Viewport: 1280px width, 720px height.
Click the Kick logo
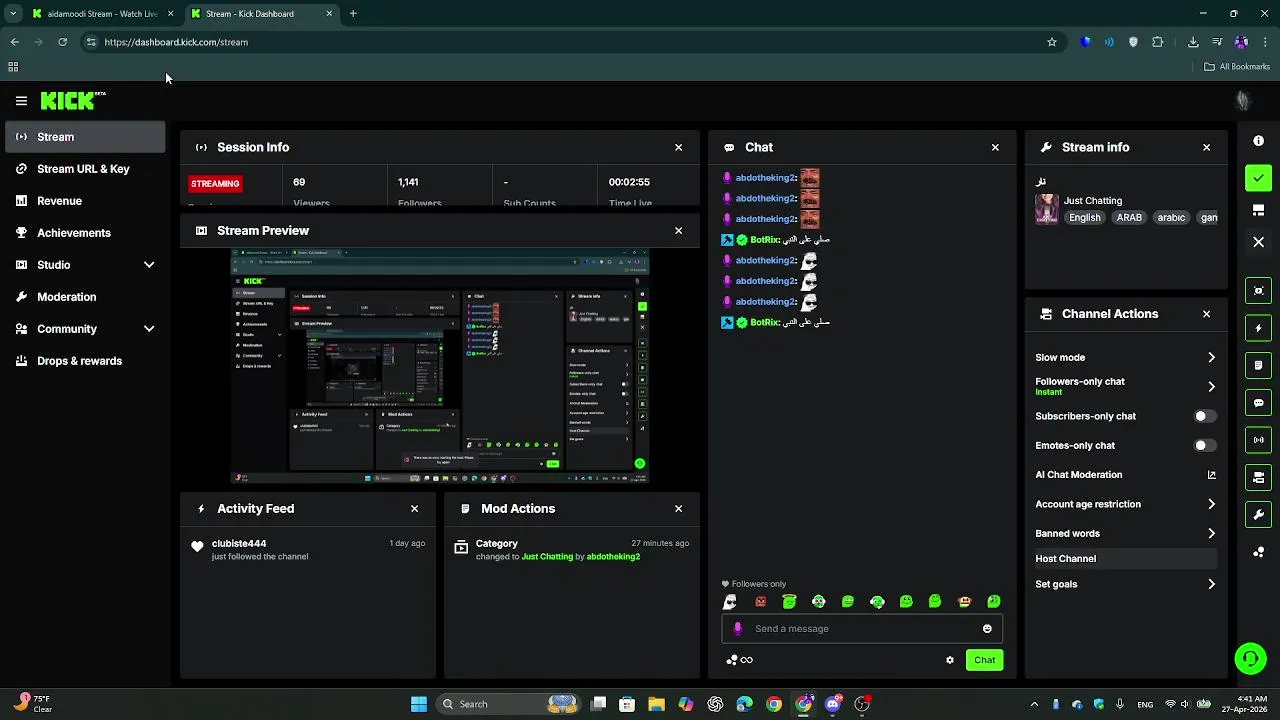point(73,100)
